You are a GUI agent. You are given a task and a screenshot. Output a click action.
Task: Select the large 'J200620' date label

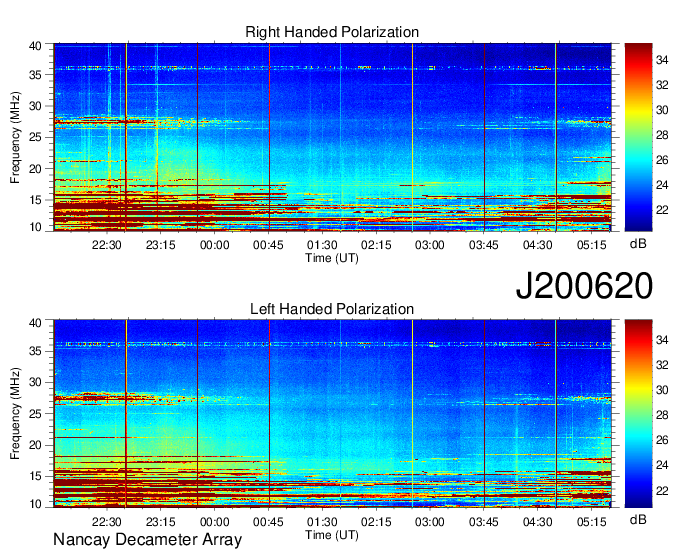[x=584, y=286]
